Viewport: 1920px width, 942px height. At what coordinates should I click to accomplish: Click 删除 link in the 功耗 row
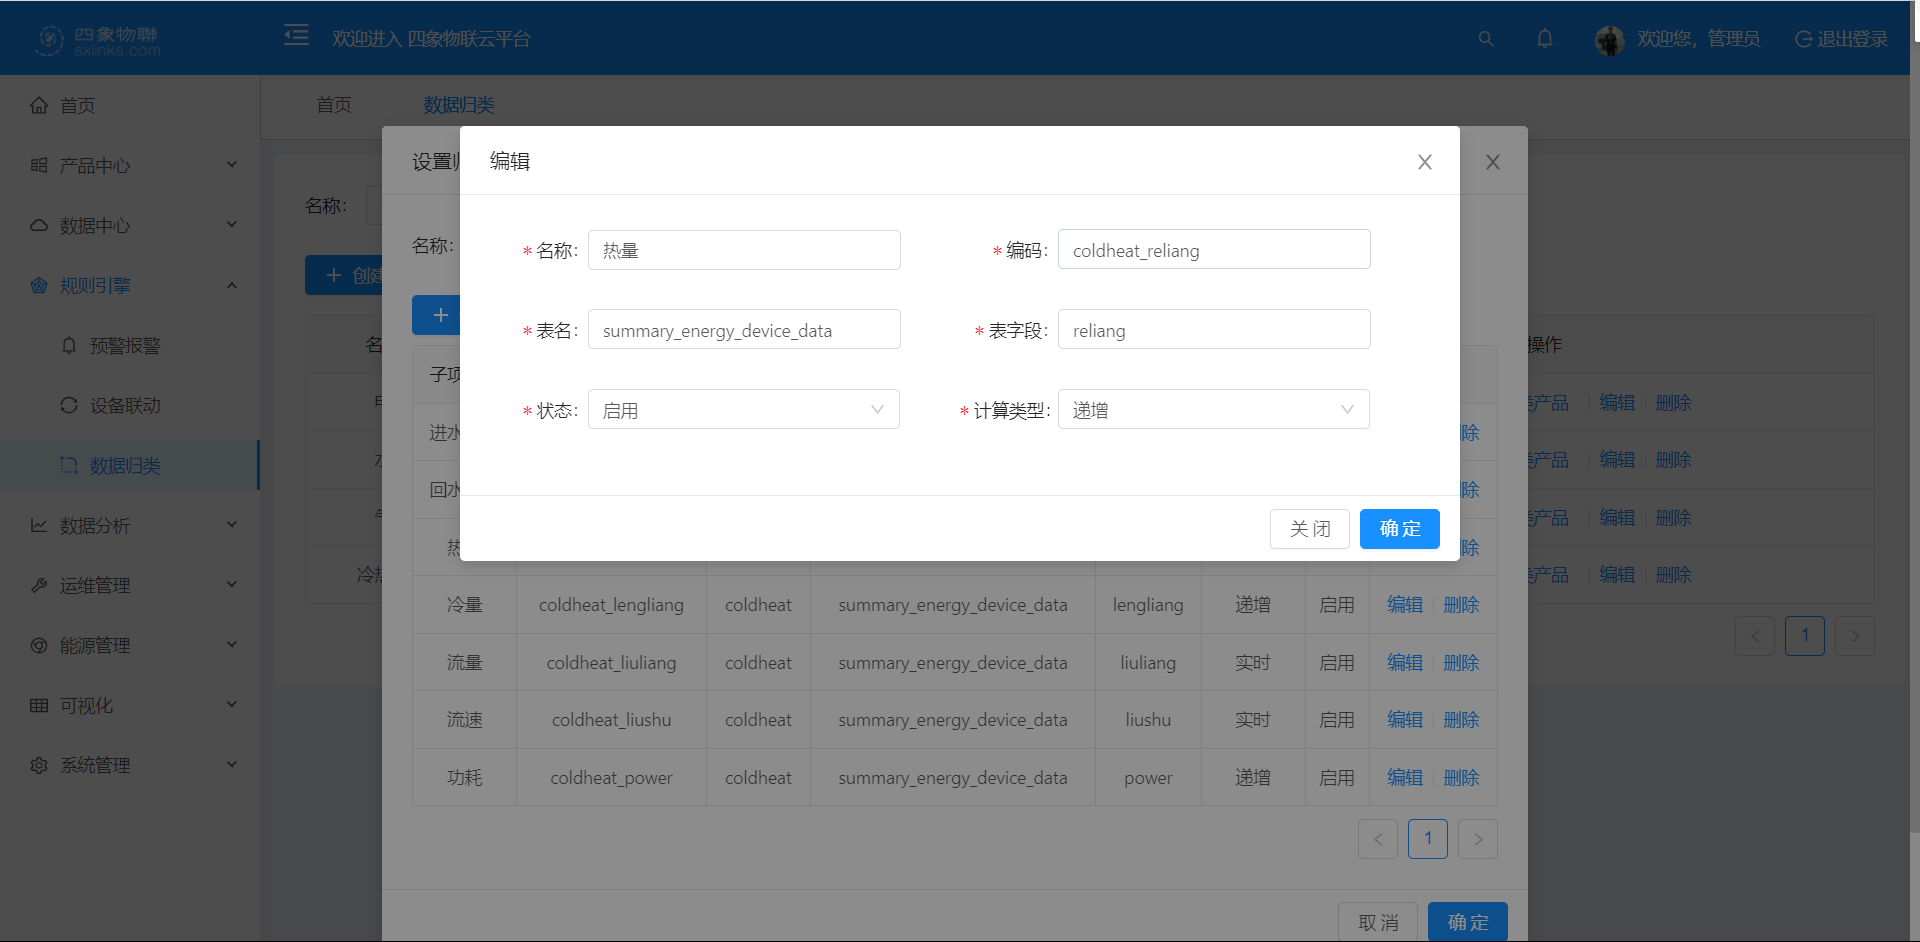(1461, 778)
